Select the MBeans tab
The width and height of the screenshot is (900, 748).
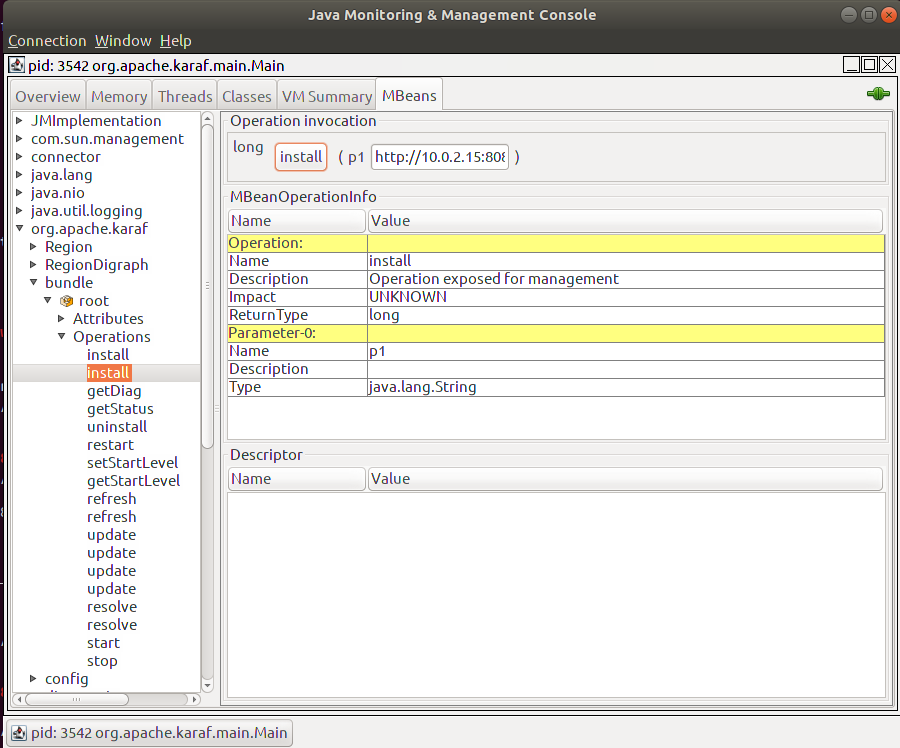(409, 95)
